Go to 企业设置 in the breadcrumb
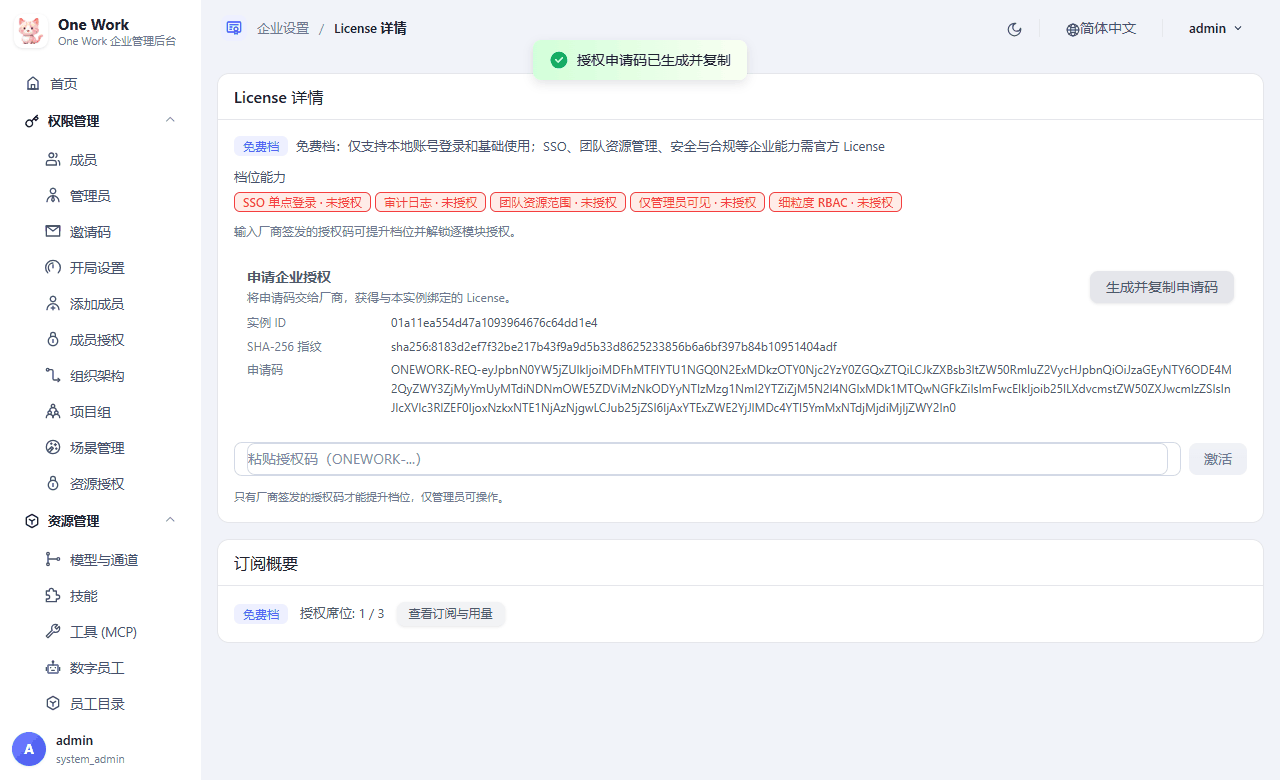This screenshot has width=1280, height=780. 283,29
